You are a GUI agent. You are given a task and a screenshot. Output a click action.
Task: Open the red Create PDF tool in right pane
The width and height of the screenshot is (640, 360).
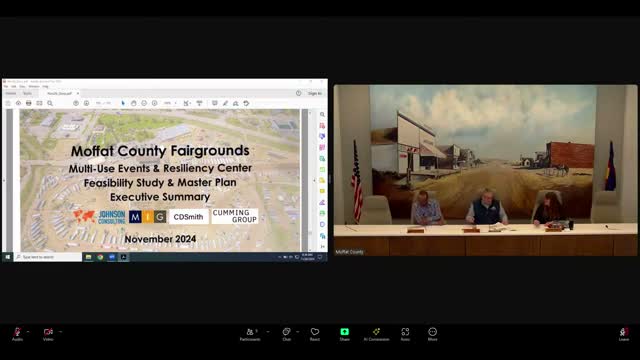pos(322,126)
